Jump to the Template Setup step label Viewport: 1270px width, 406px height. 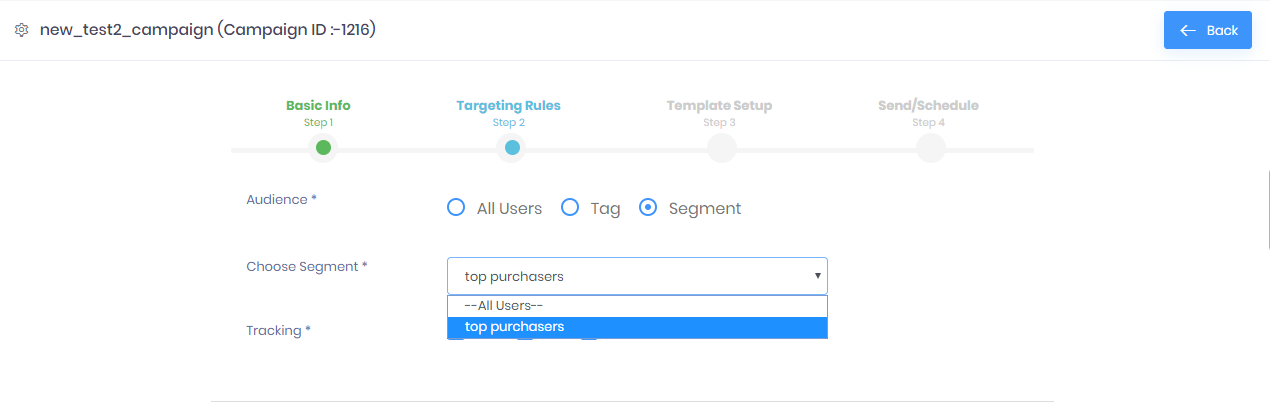[719, 105]
